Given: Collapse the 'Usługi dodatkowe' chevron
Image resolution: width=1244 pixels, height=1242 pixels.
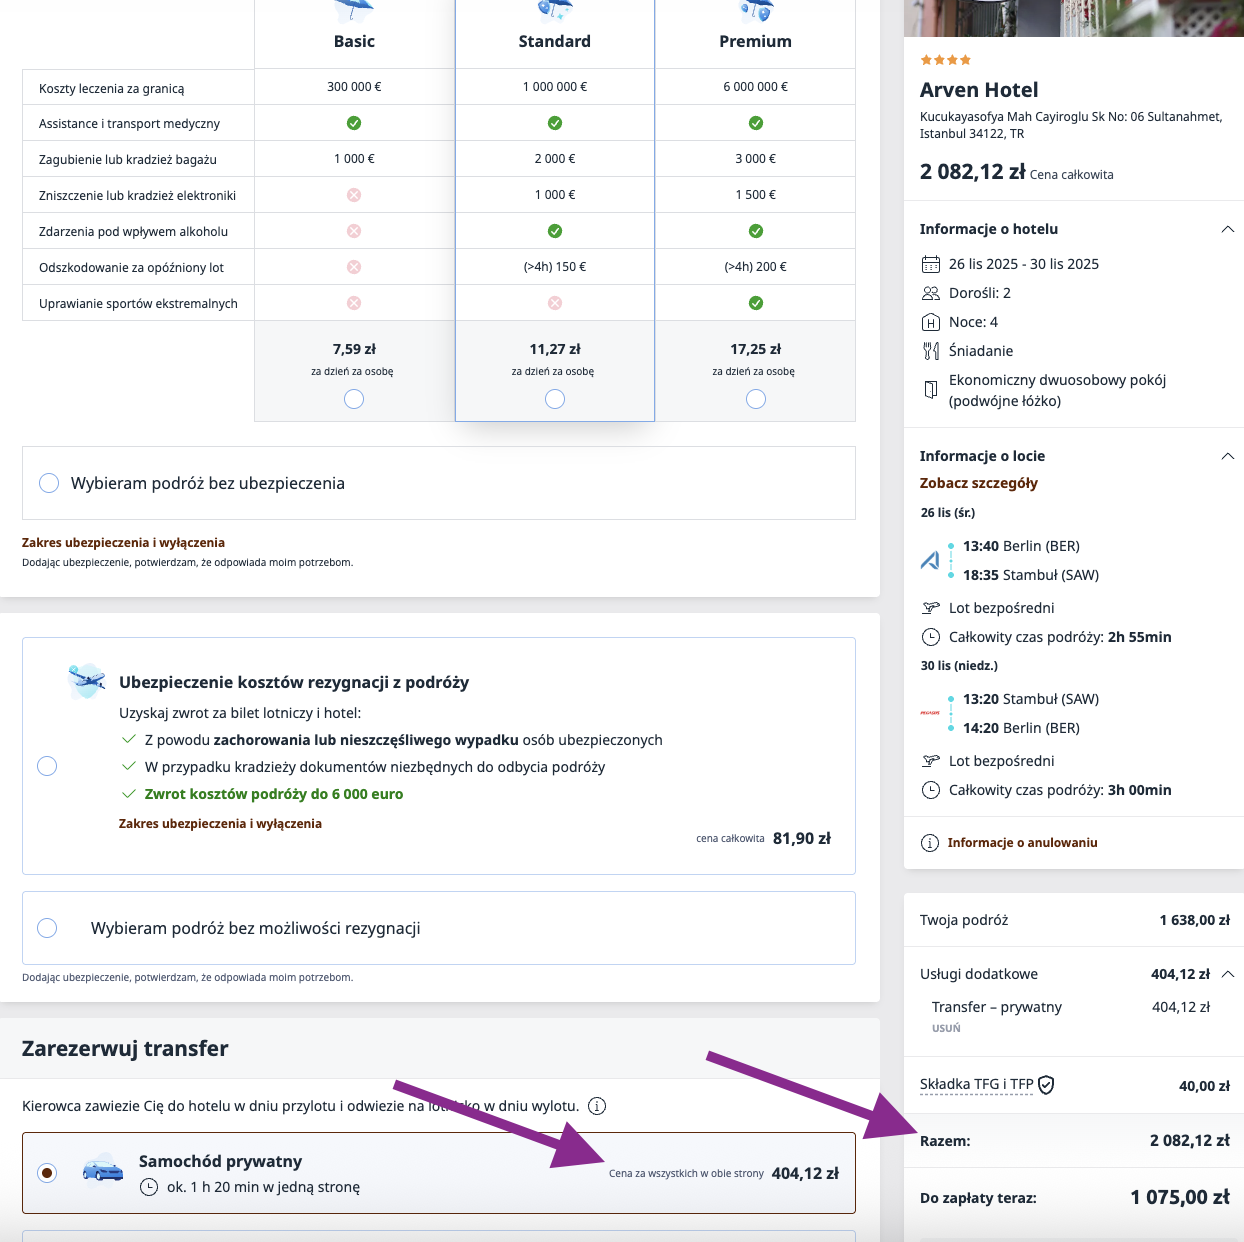Looking at the screenshot, I should pos(1228,974).
